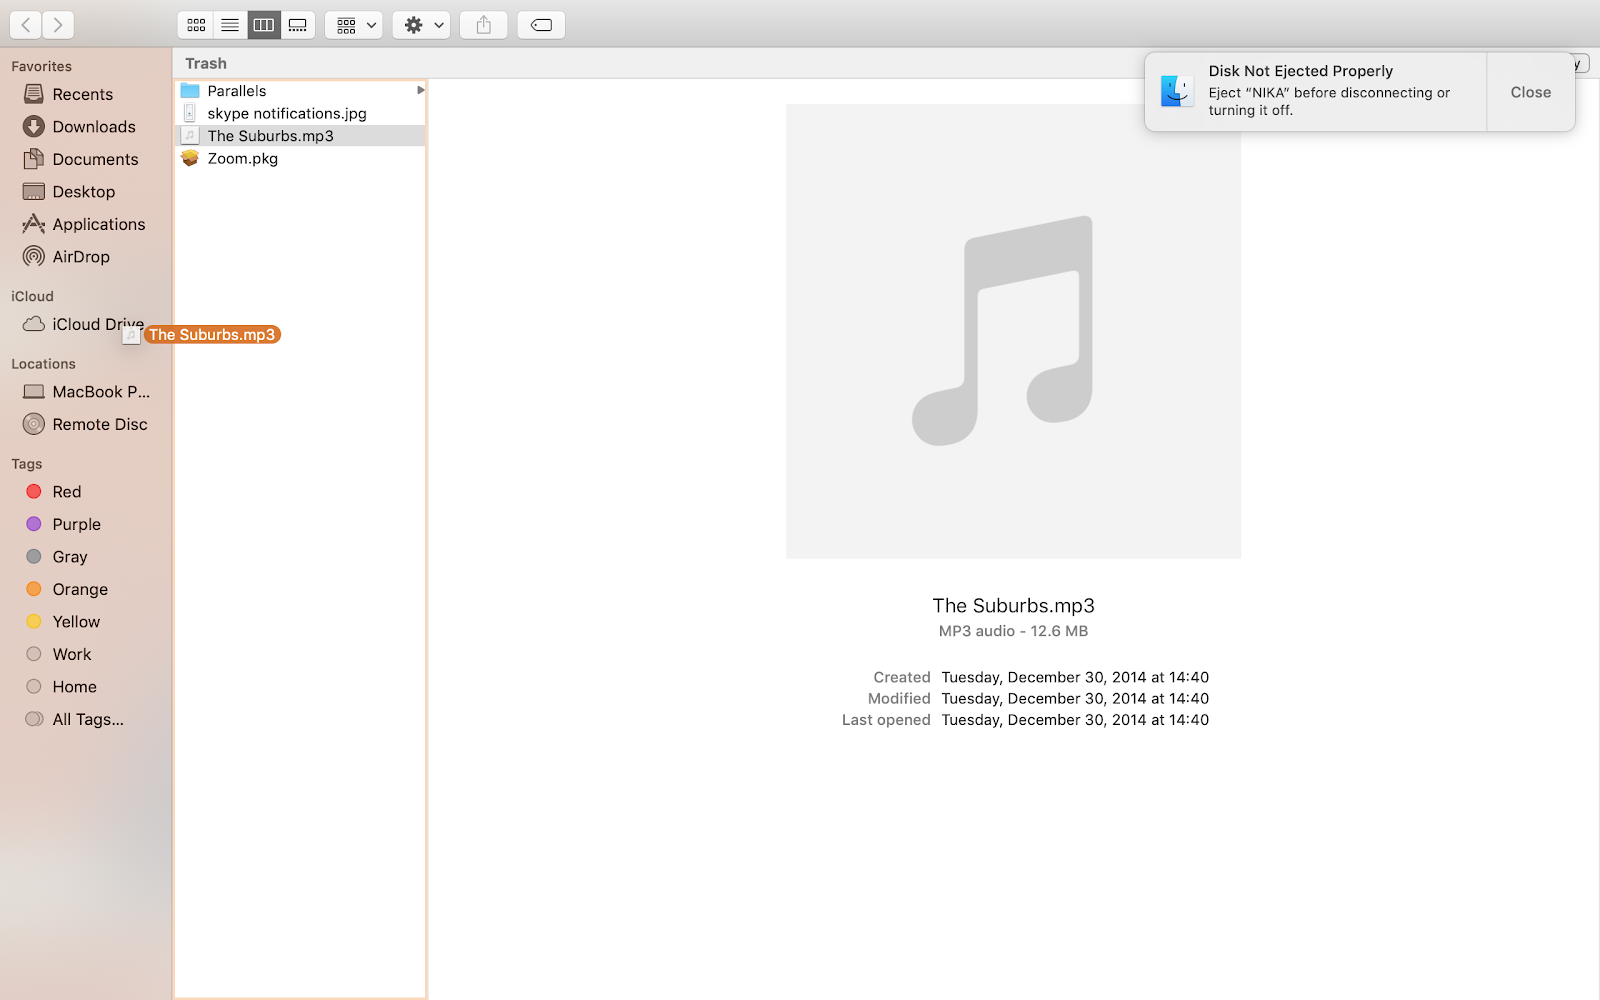Viewport: 1600px width, 1000px height.
Task: Click The Suburbs.mp3 list icon
Action: coord(190,136)
